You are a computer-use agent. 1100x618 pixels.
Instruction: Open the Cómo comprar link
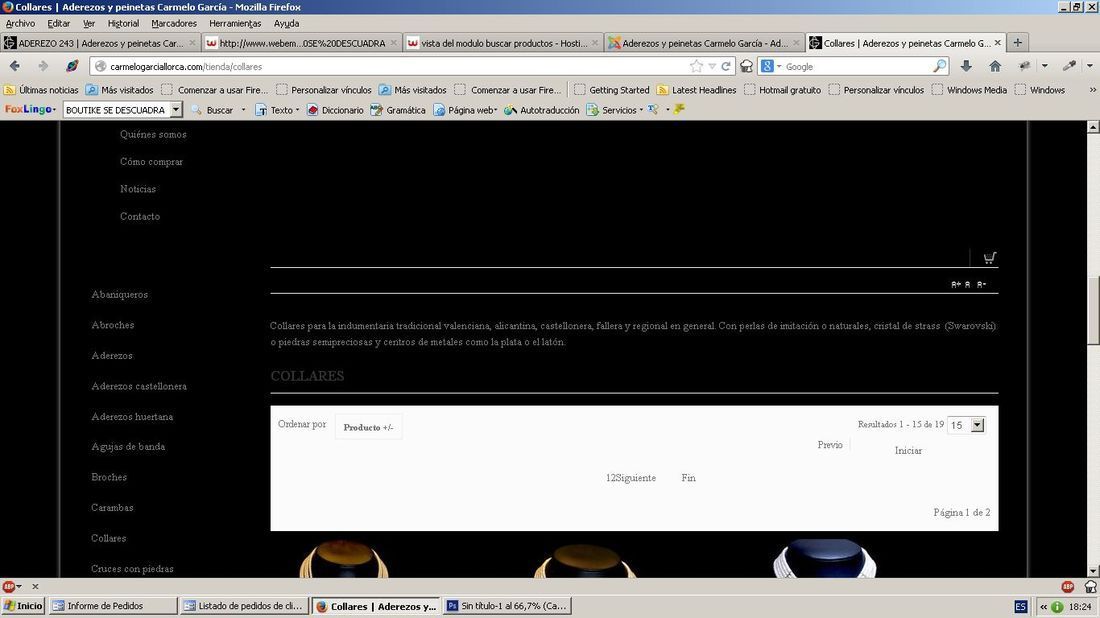pyautogui.click(x=152, y=161)
